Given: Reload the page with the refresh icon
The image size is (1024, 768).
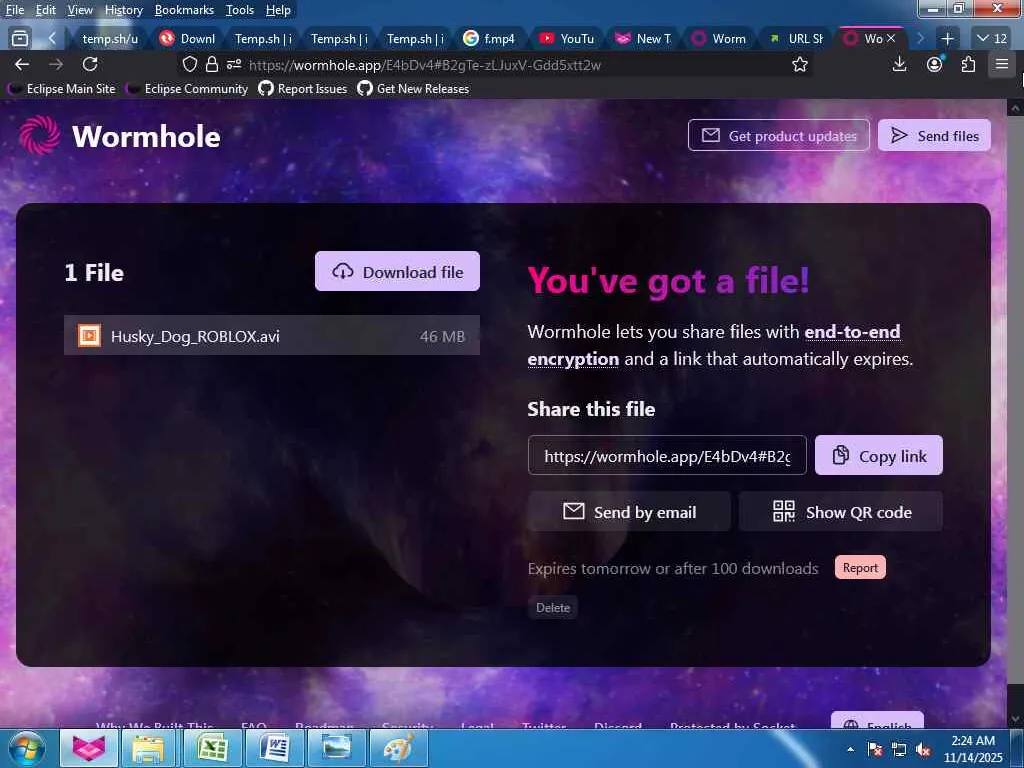Looking at the screenshot, I should click(x=90, y=64).
